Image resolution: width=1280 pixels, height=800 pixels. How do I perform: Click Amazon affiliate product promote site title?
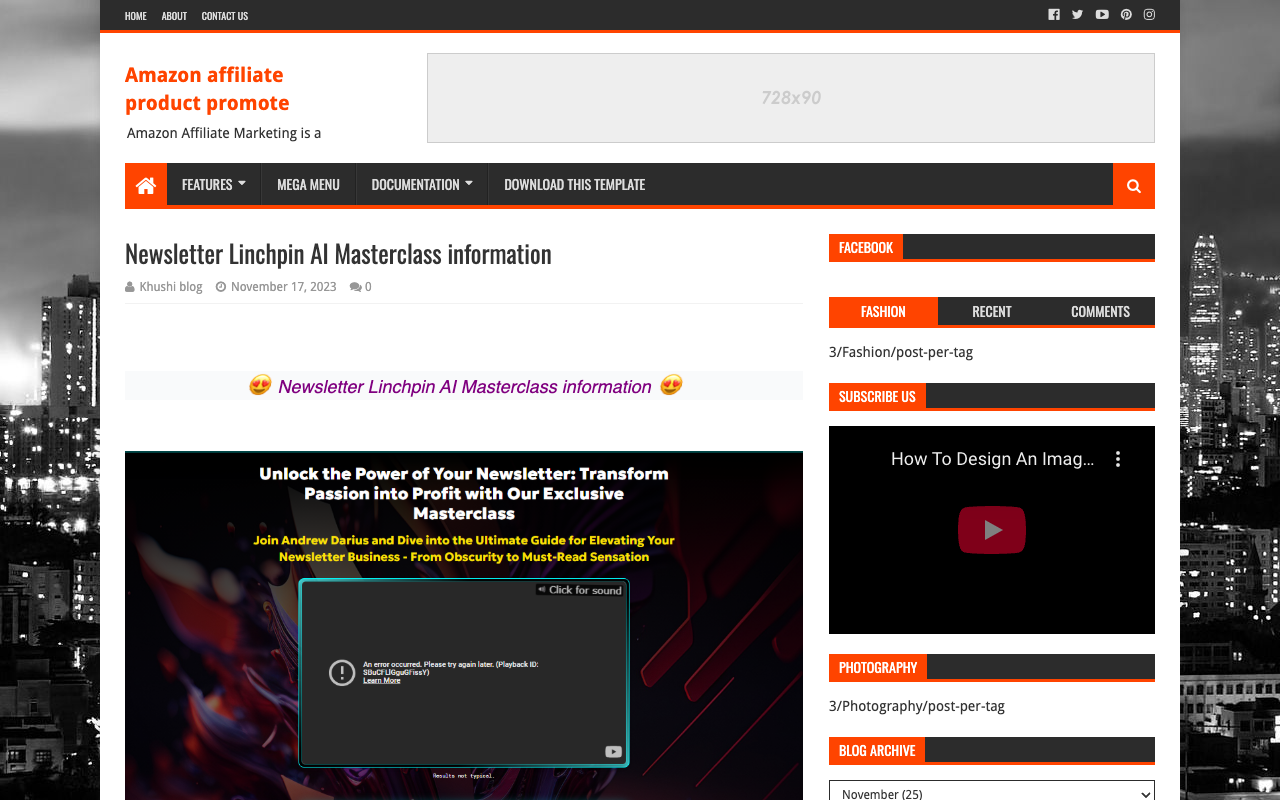[207, 89]
